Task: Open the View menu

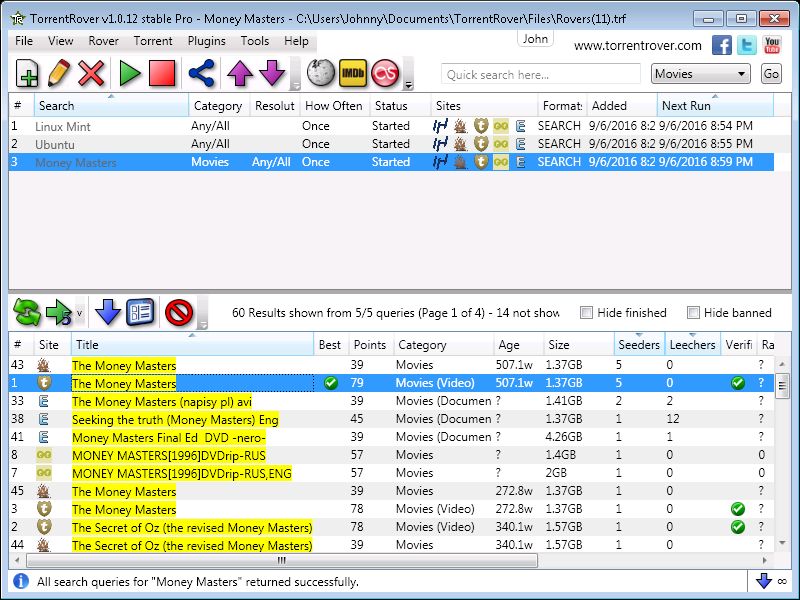Action: [x=60, y=41]
